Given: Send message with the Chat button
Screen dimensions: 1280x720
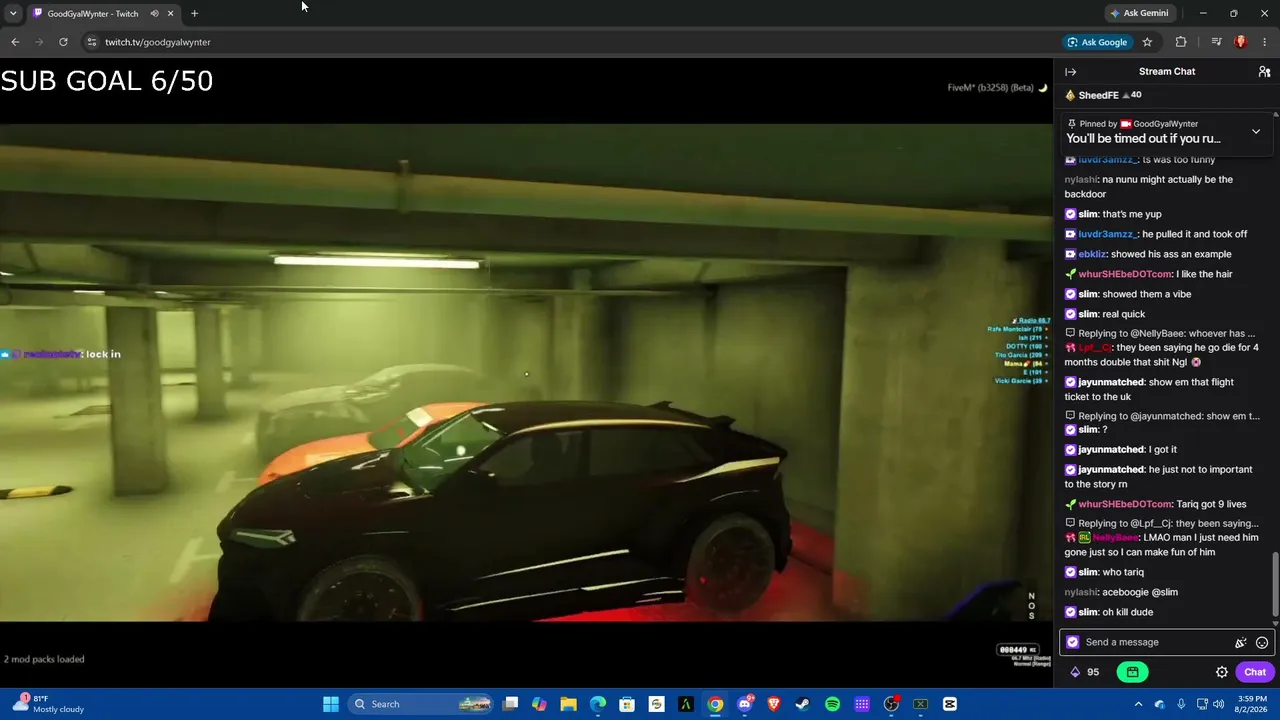Looking at the screenshot, I should pyautogui.click(x=1255, y=672).
